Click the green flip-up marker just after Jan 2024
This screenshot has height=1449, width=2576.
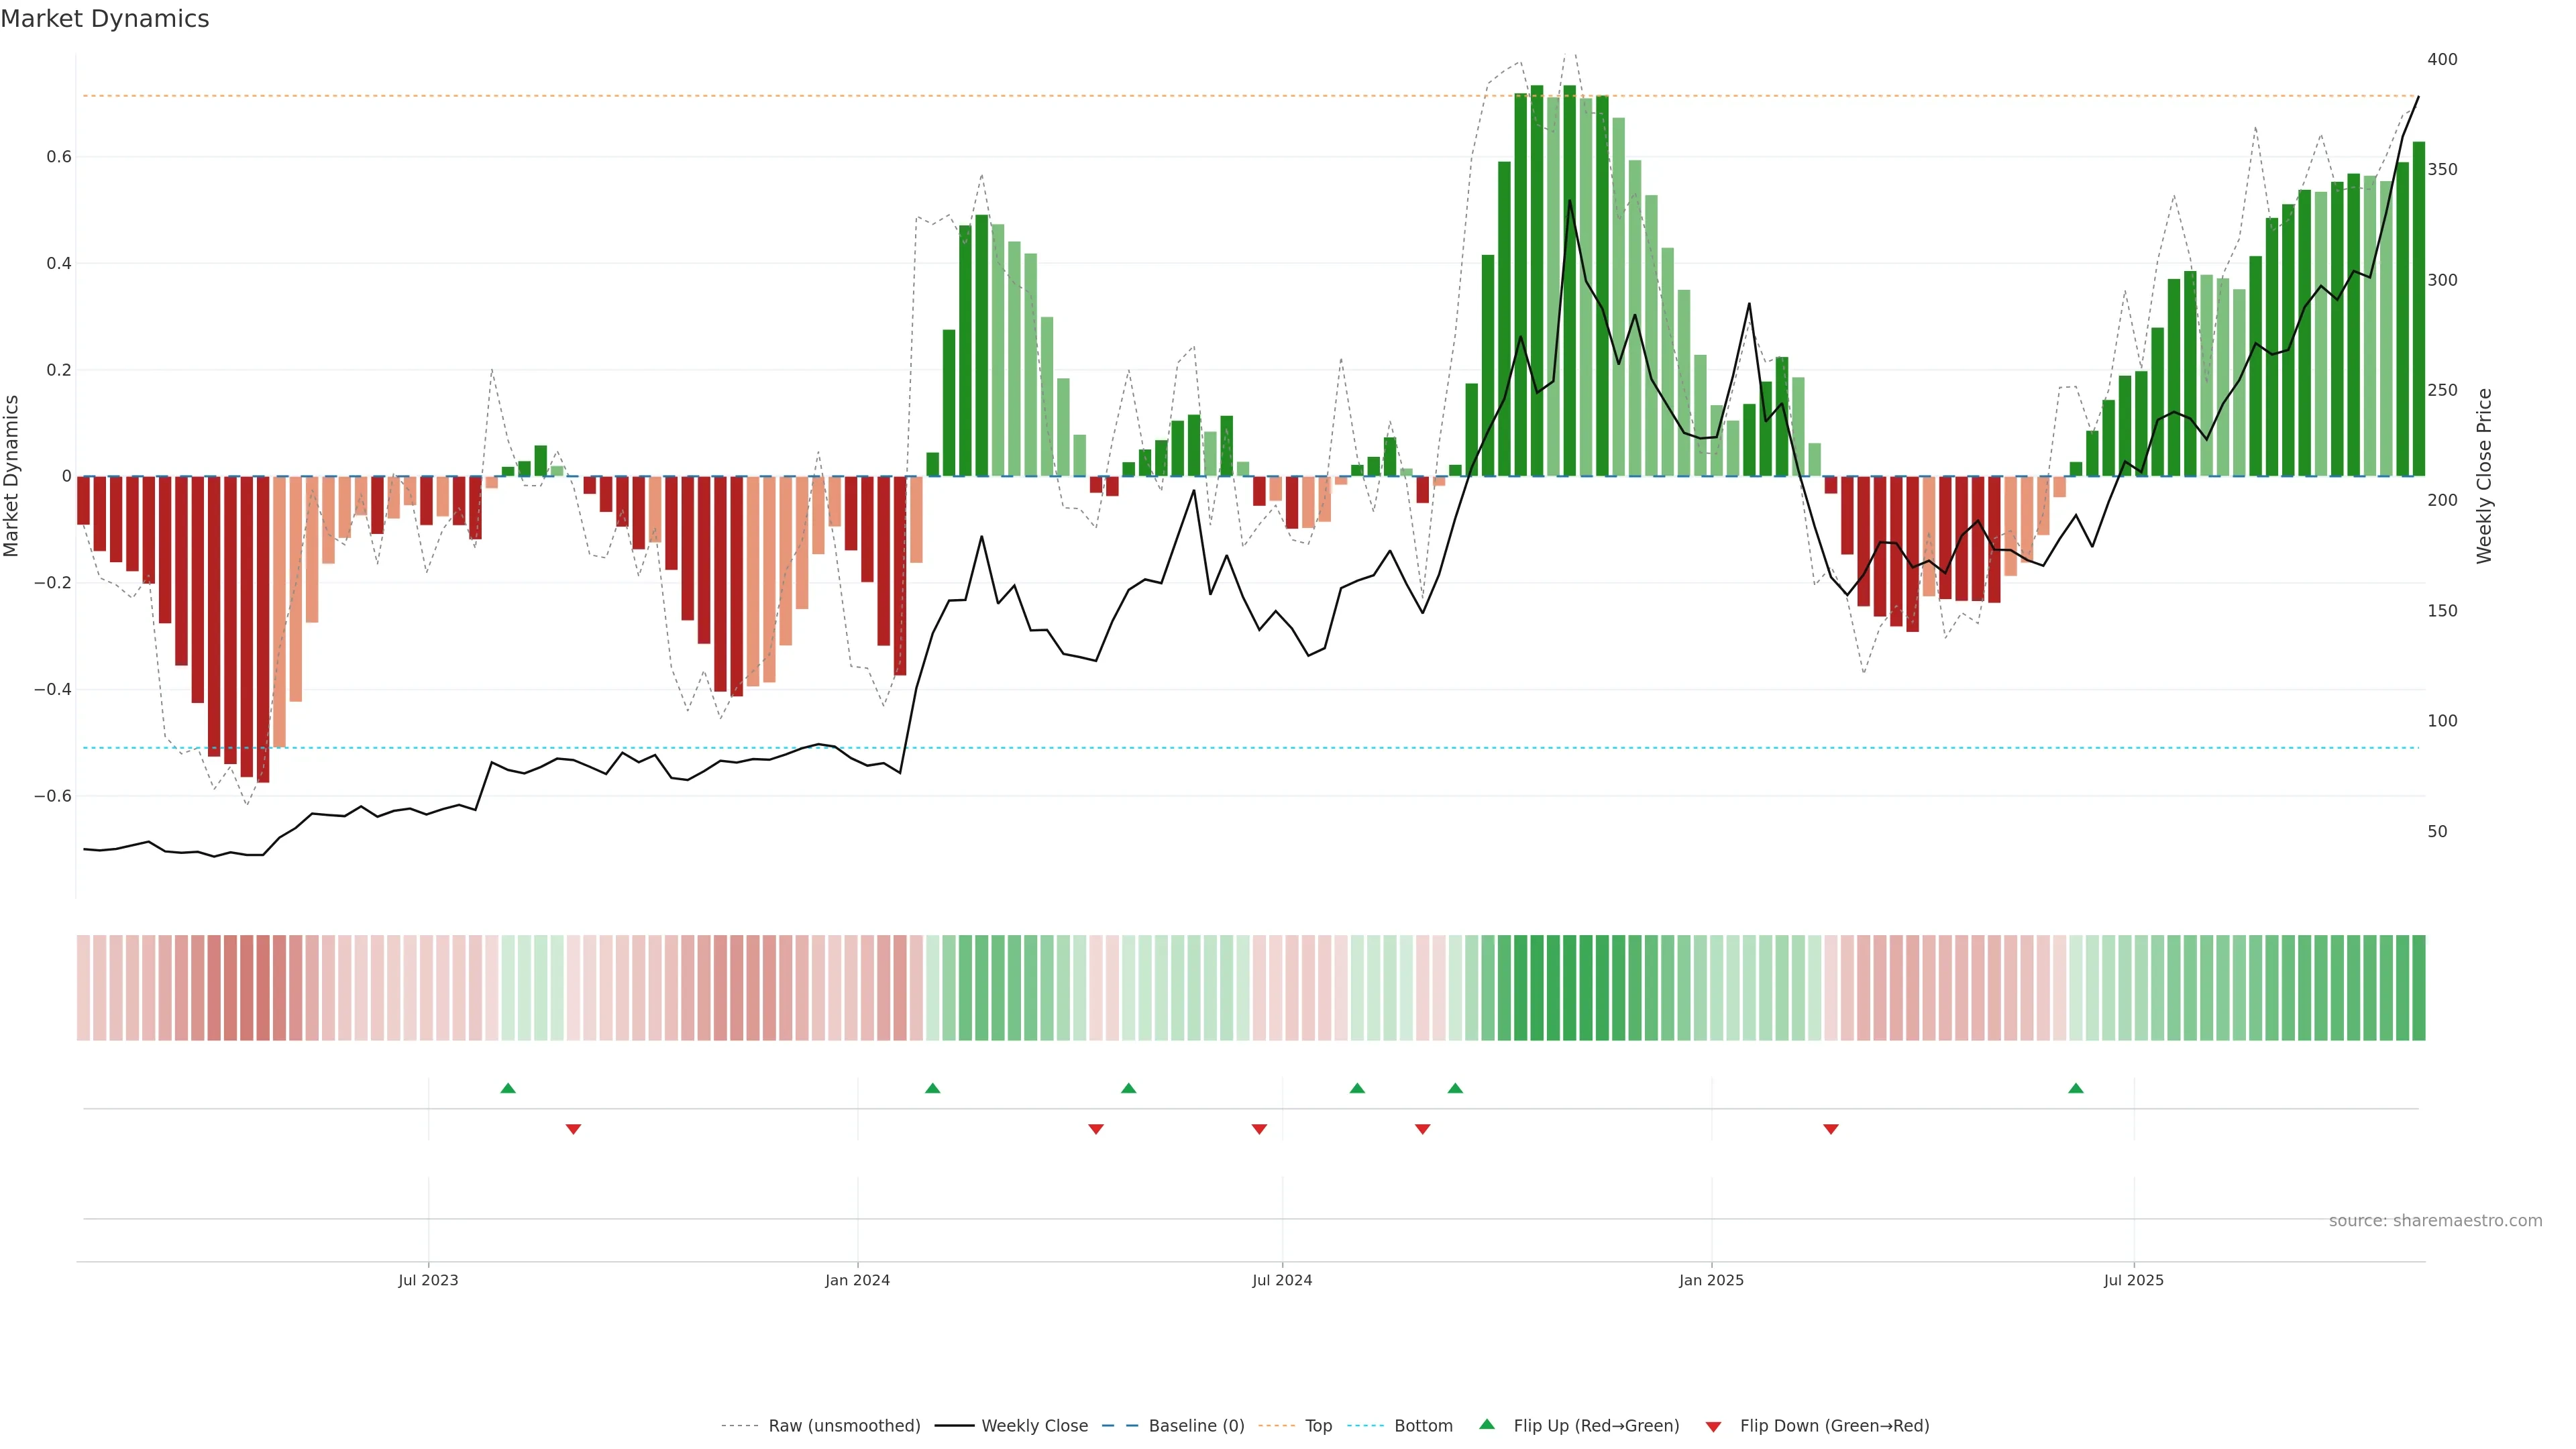933,1088
